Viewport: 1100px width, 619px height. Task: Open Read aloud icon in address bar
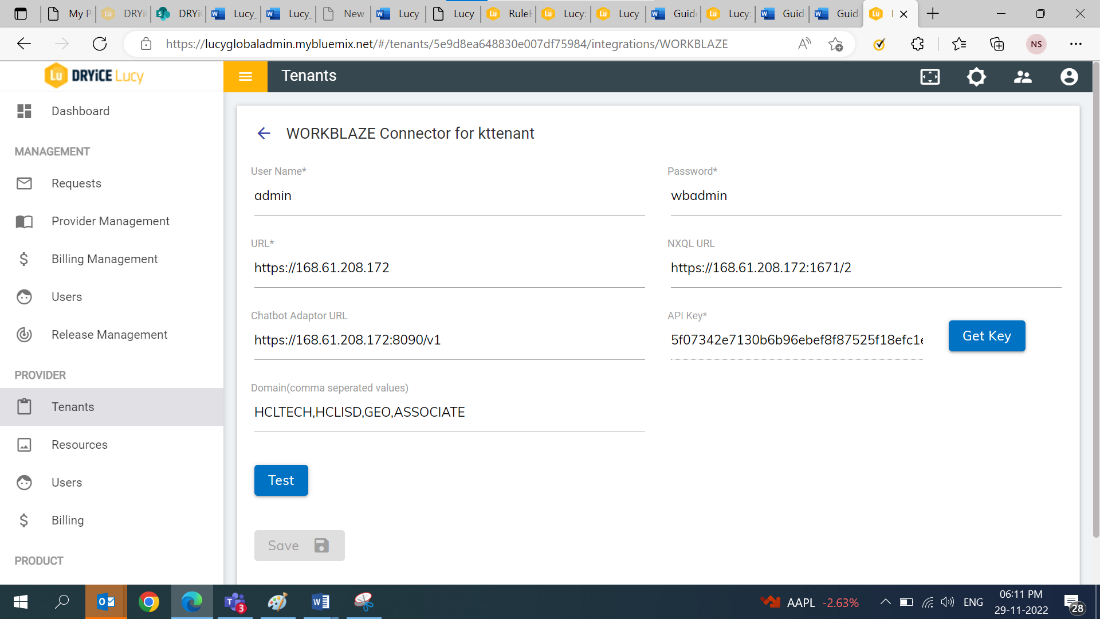click(804, 44)
